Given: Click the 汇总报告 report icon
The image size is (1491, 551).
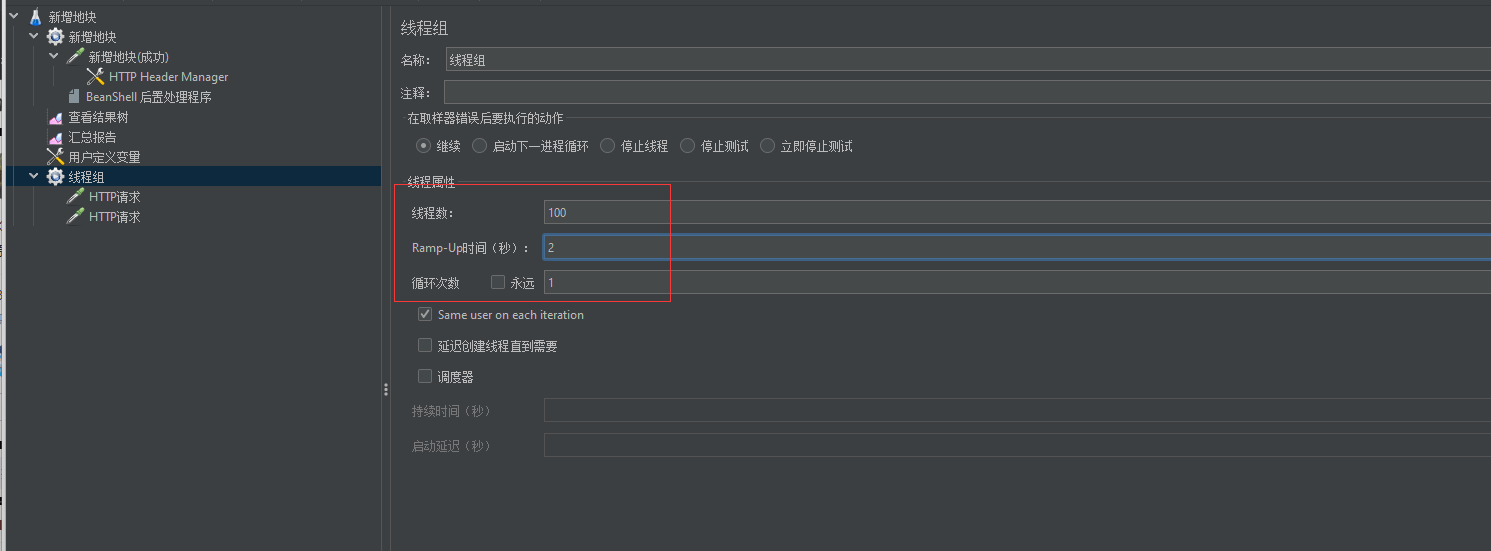Looking at the screenshot, I should tap(55, 137).
